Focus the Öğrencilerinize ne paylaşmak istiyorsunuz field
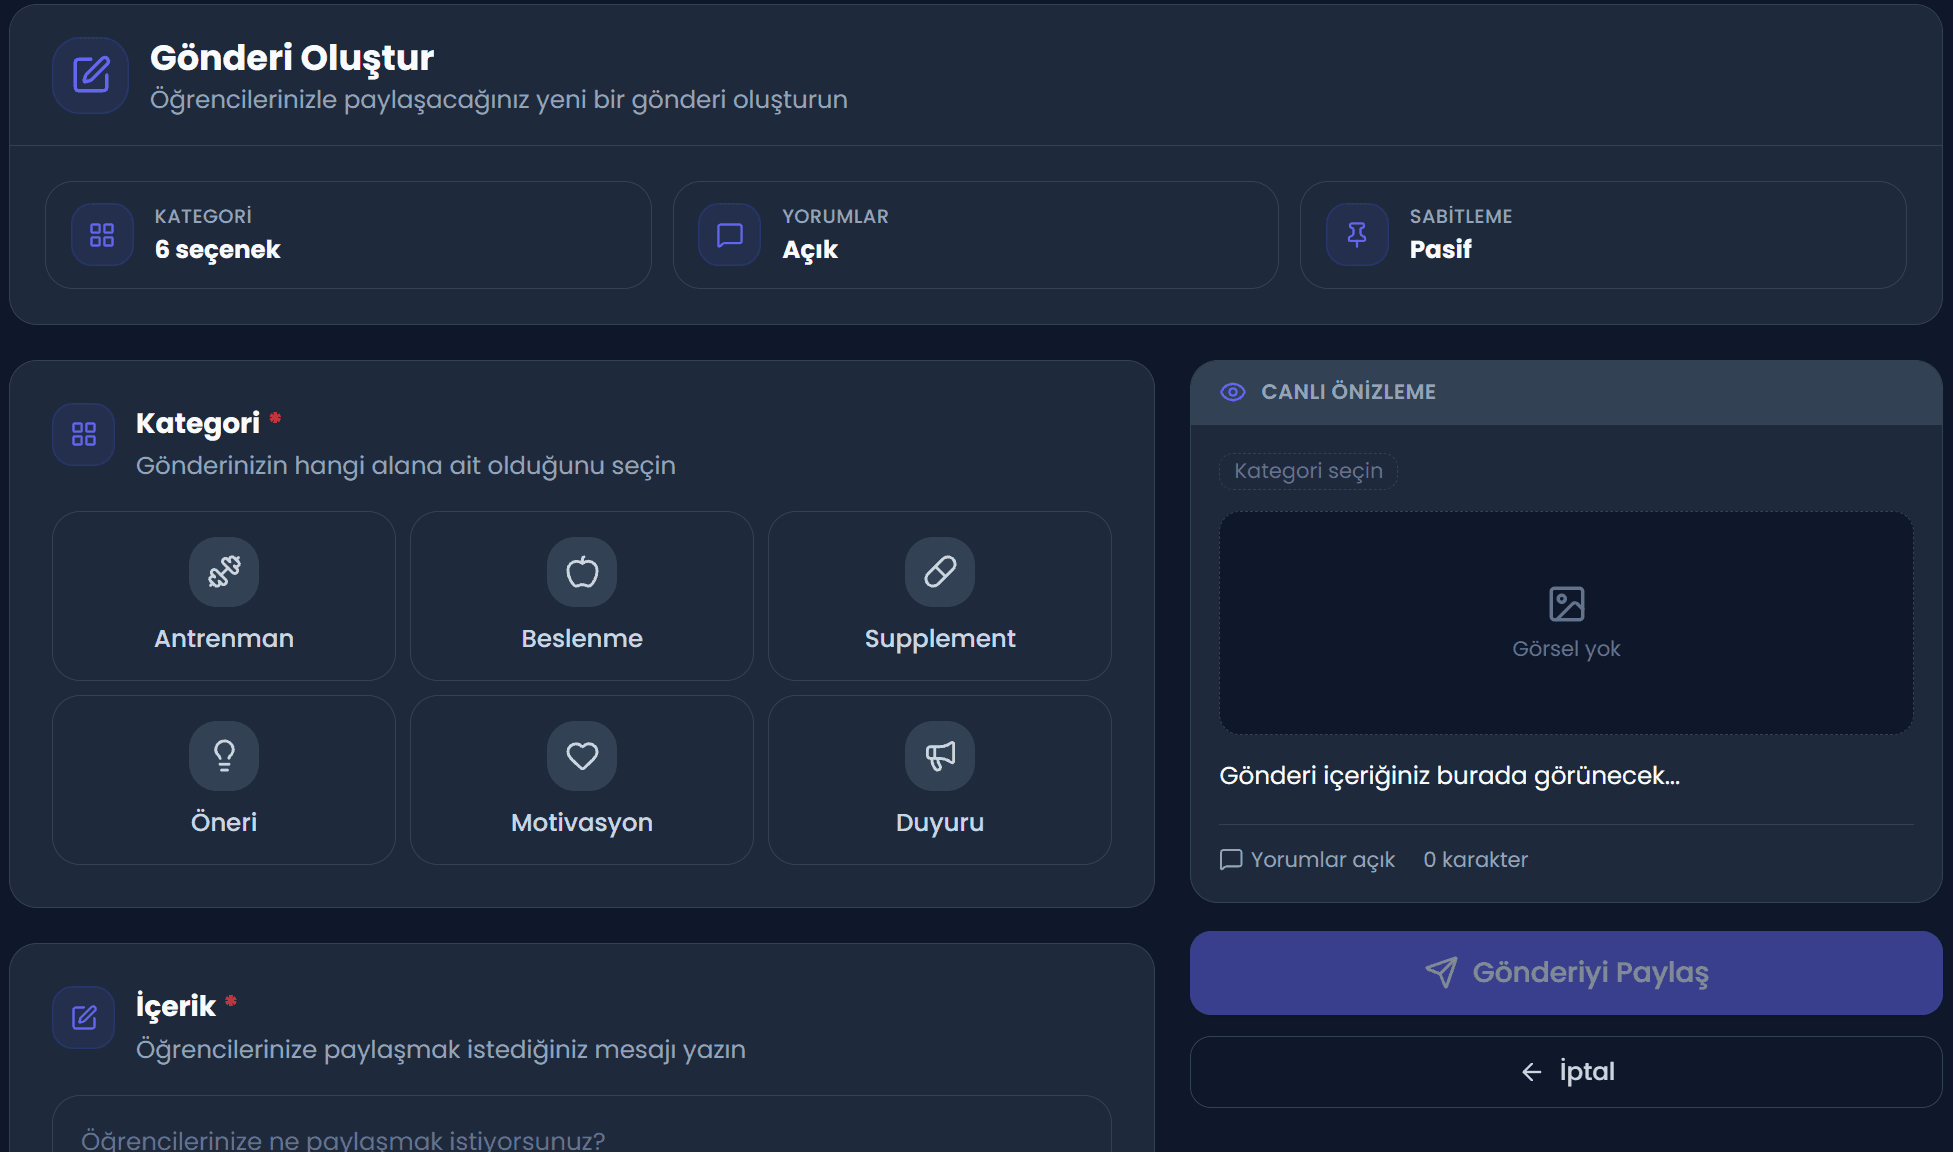The height and width of the screenshot is (1152, 1953). point(582,1125)
